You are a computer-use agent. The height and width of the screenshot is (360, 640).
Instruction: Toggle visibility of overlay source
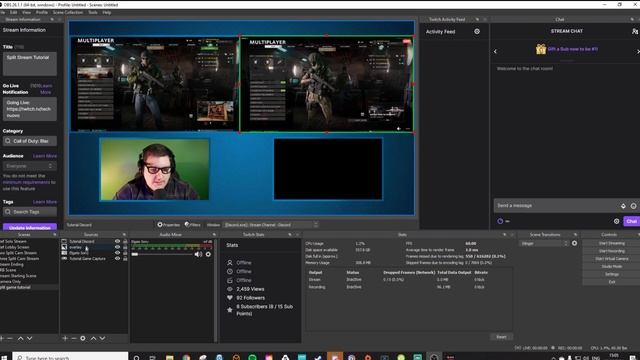[117, 247]
